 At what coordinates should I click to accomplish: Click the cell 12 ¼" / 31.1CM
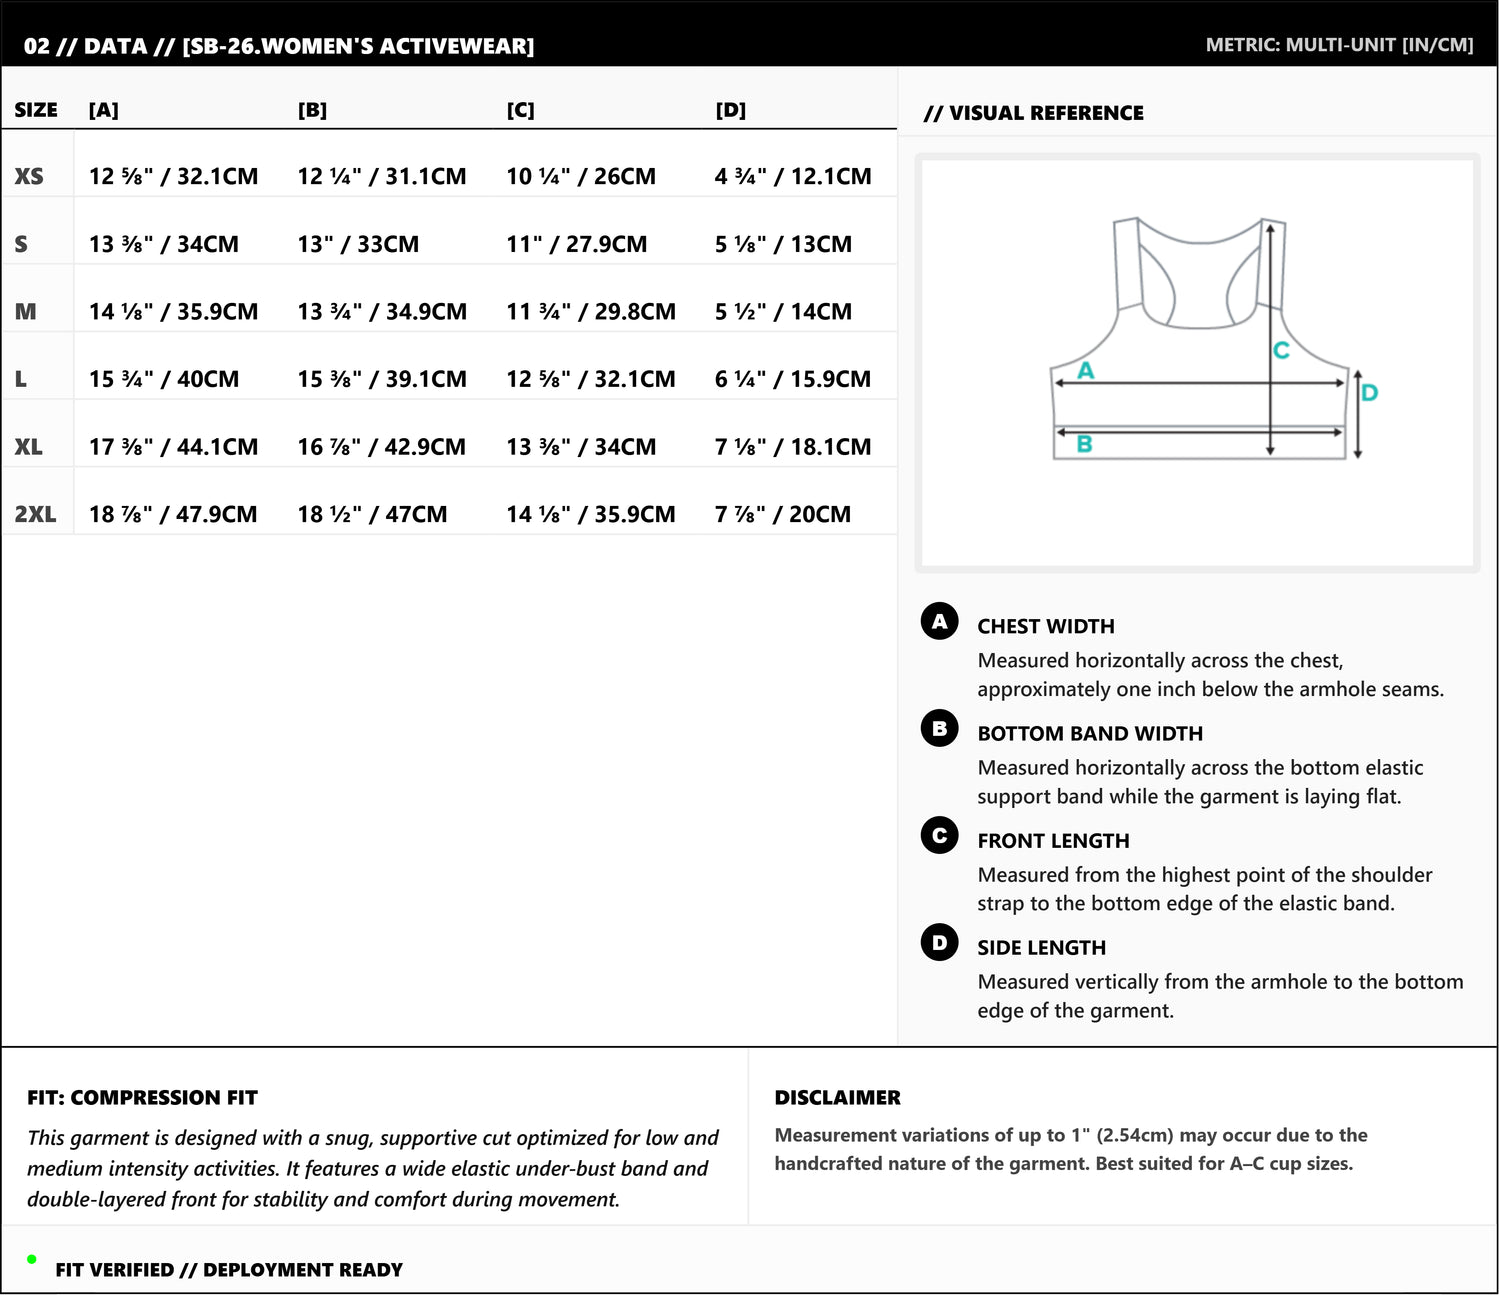(x=382, y=176)
